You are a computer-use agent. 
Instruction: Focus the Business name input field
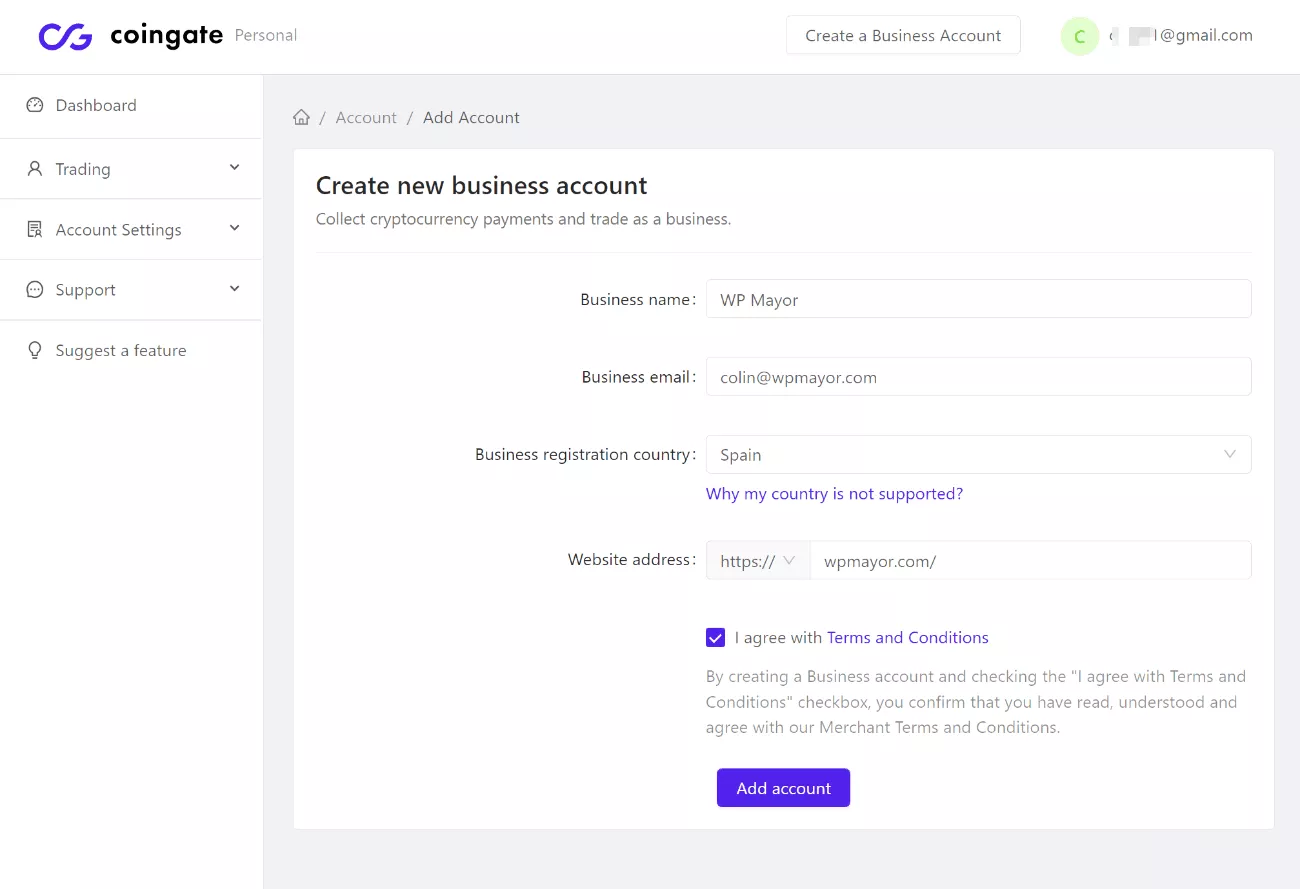point(978,299)
